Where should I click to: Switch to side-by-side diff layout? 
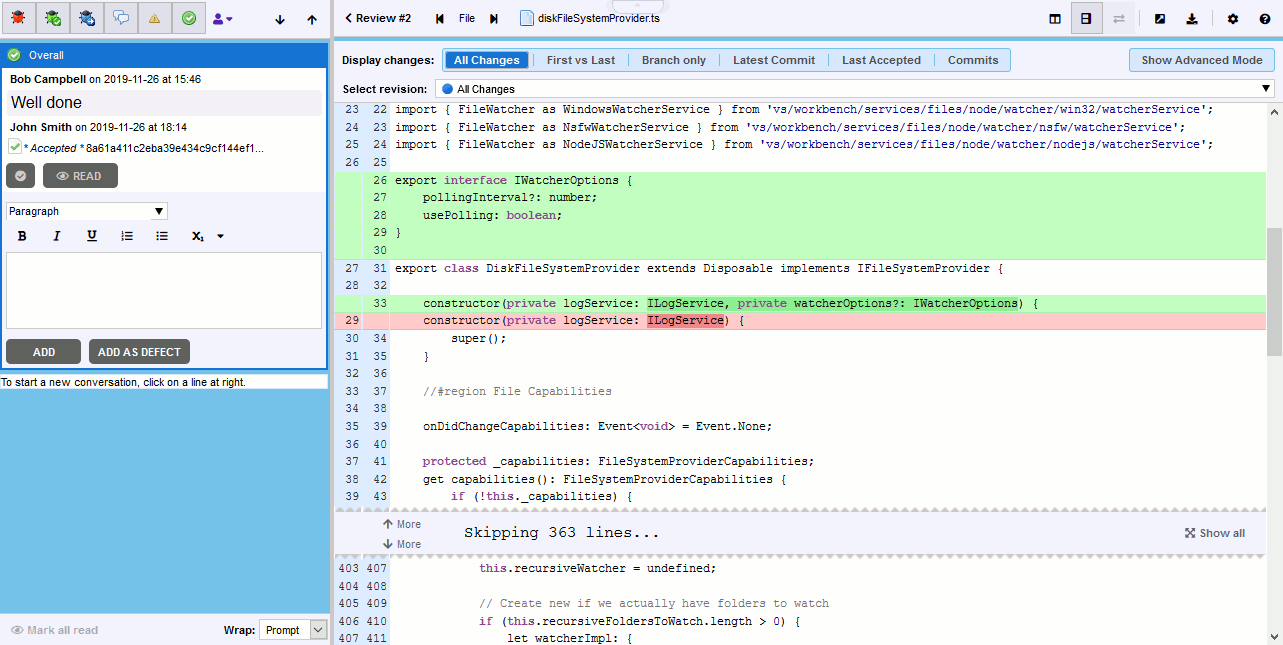tap(1055, 18)
